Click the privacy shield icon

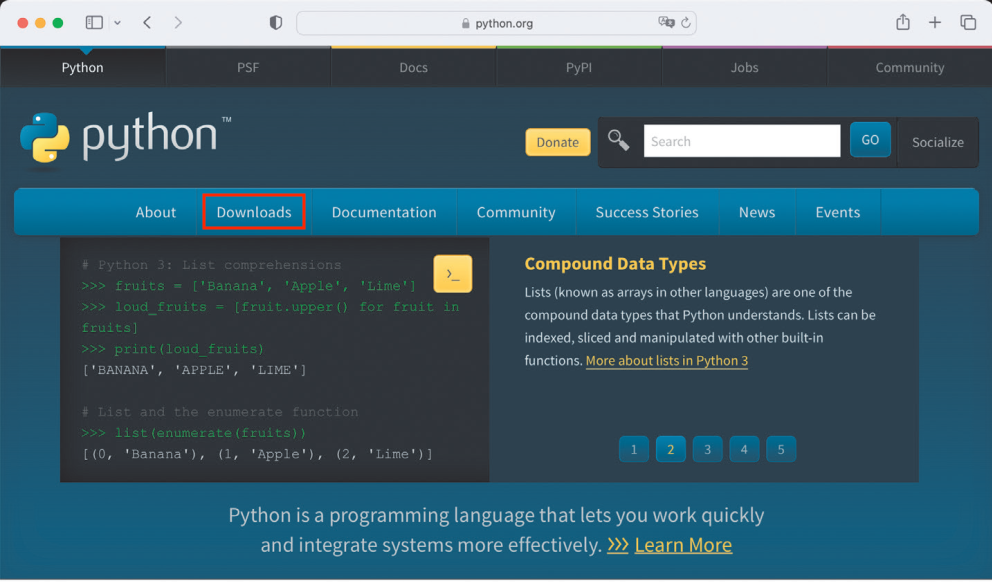[276, 23]
